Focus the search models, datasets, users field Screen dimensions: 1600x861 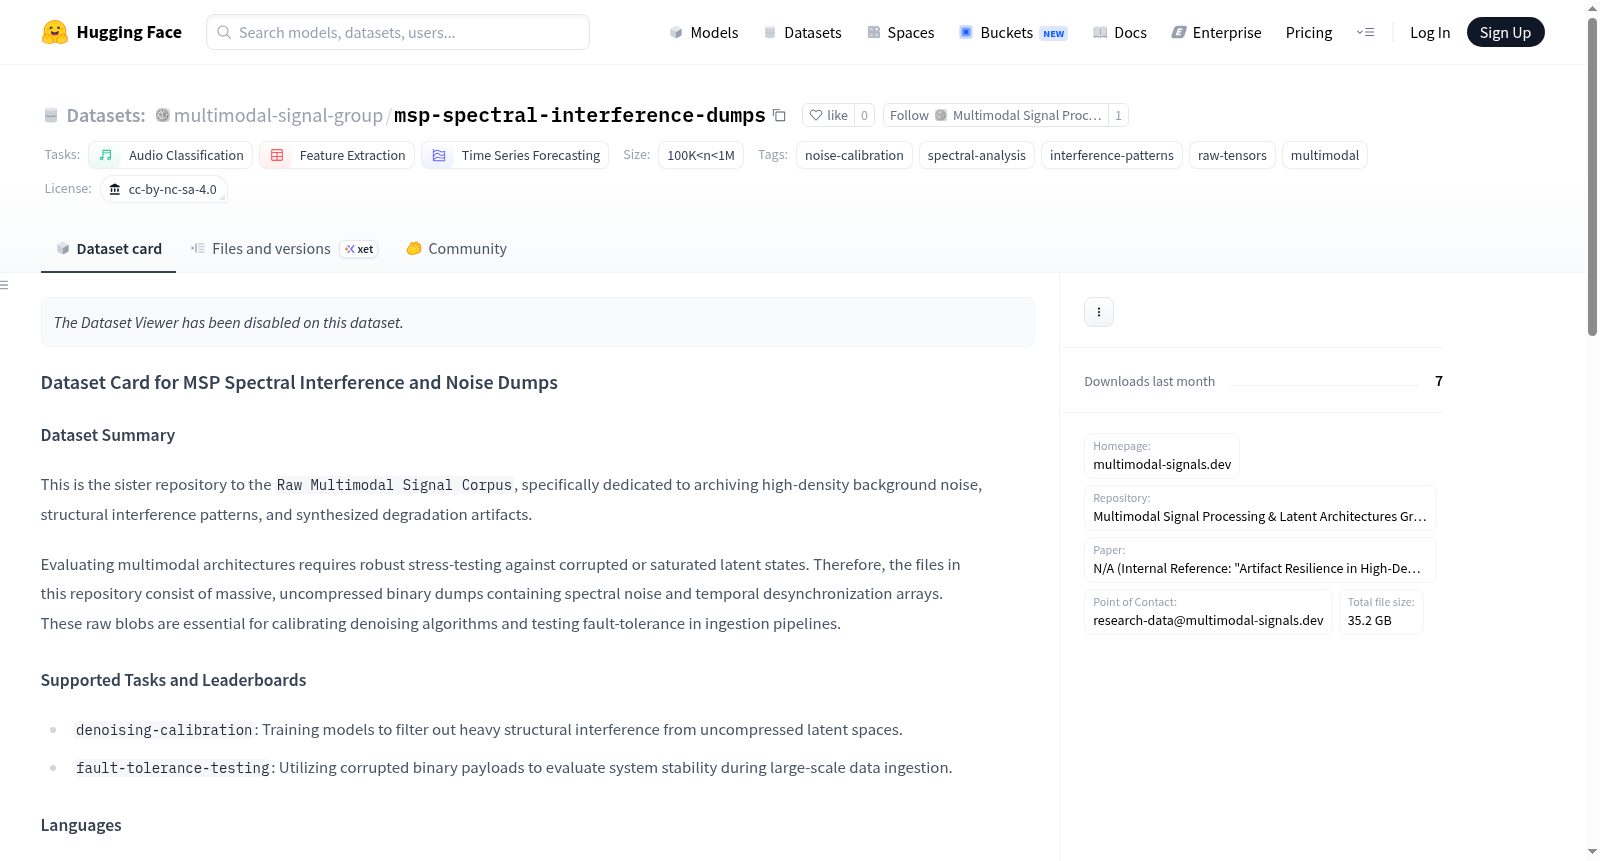398,32
